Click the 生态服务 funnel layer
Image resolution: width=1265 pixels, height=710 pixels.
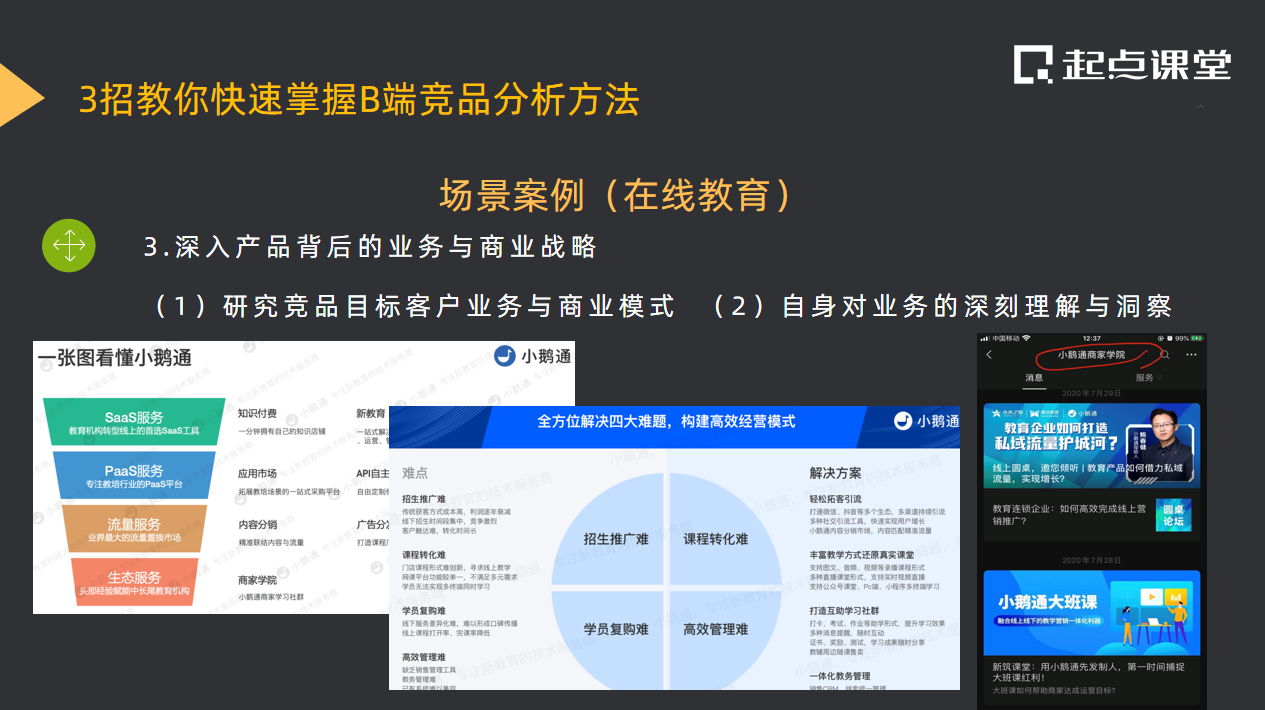pos(134,583)
